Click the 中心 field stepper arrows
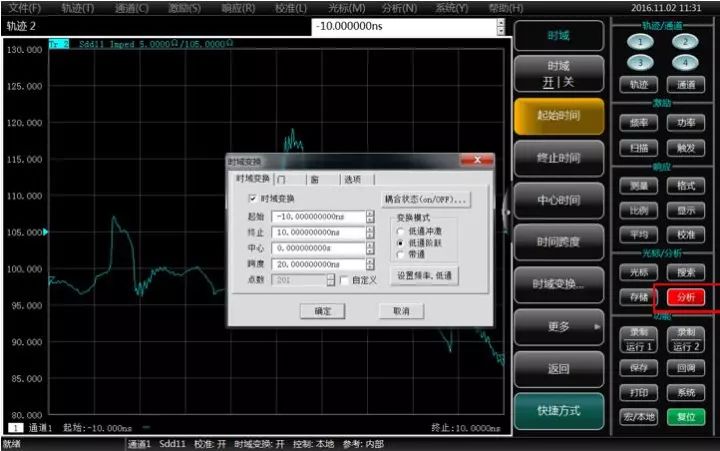This screenshot has height=451, width=720. pos(370,248)
